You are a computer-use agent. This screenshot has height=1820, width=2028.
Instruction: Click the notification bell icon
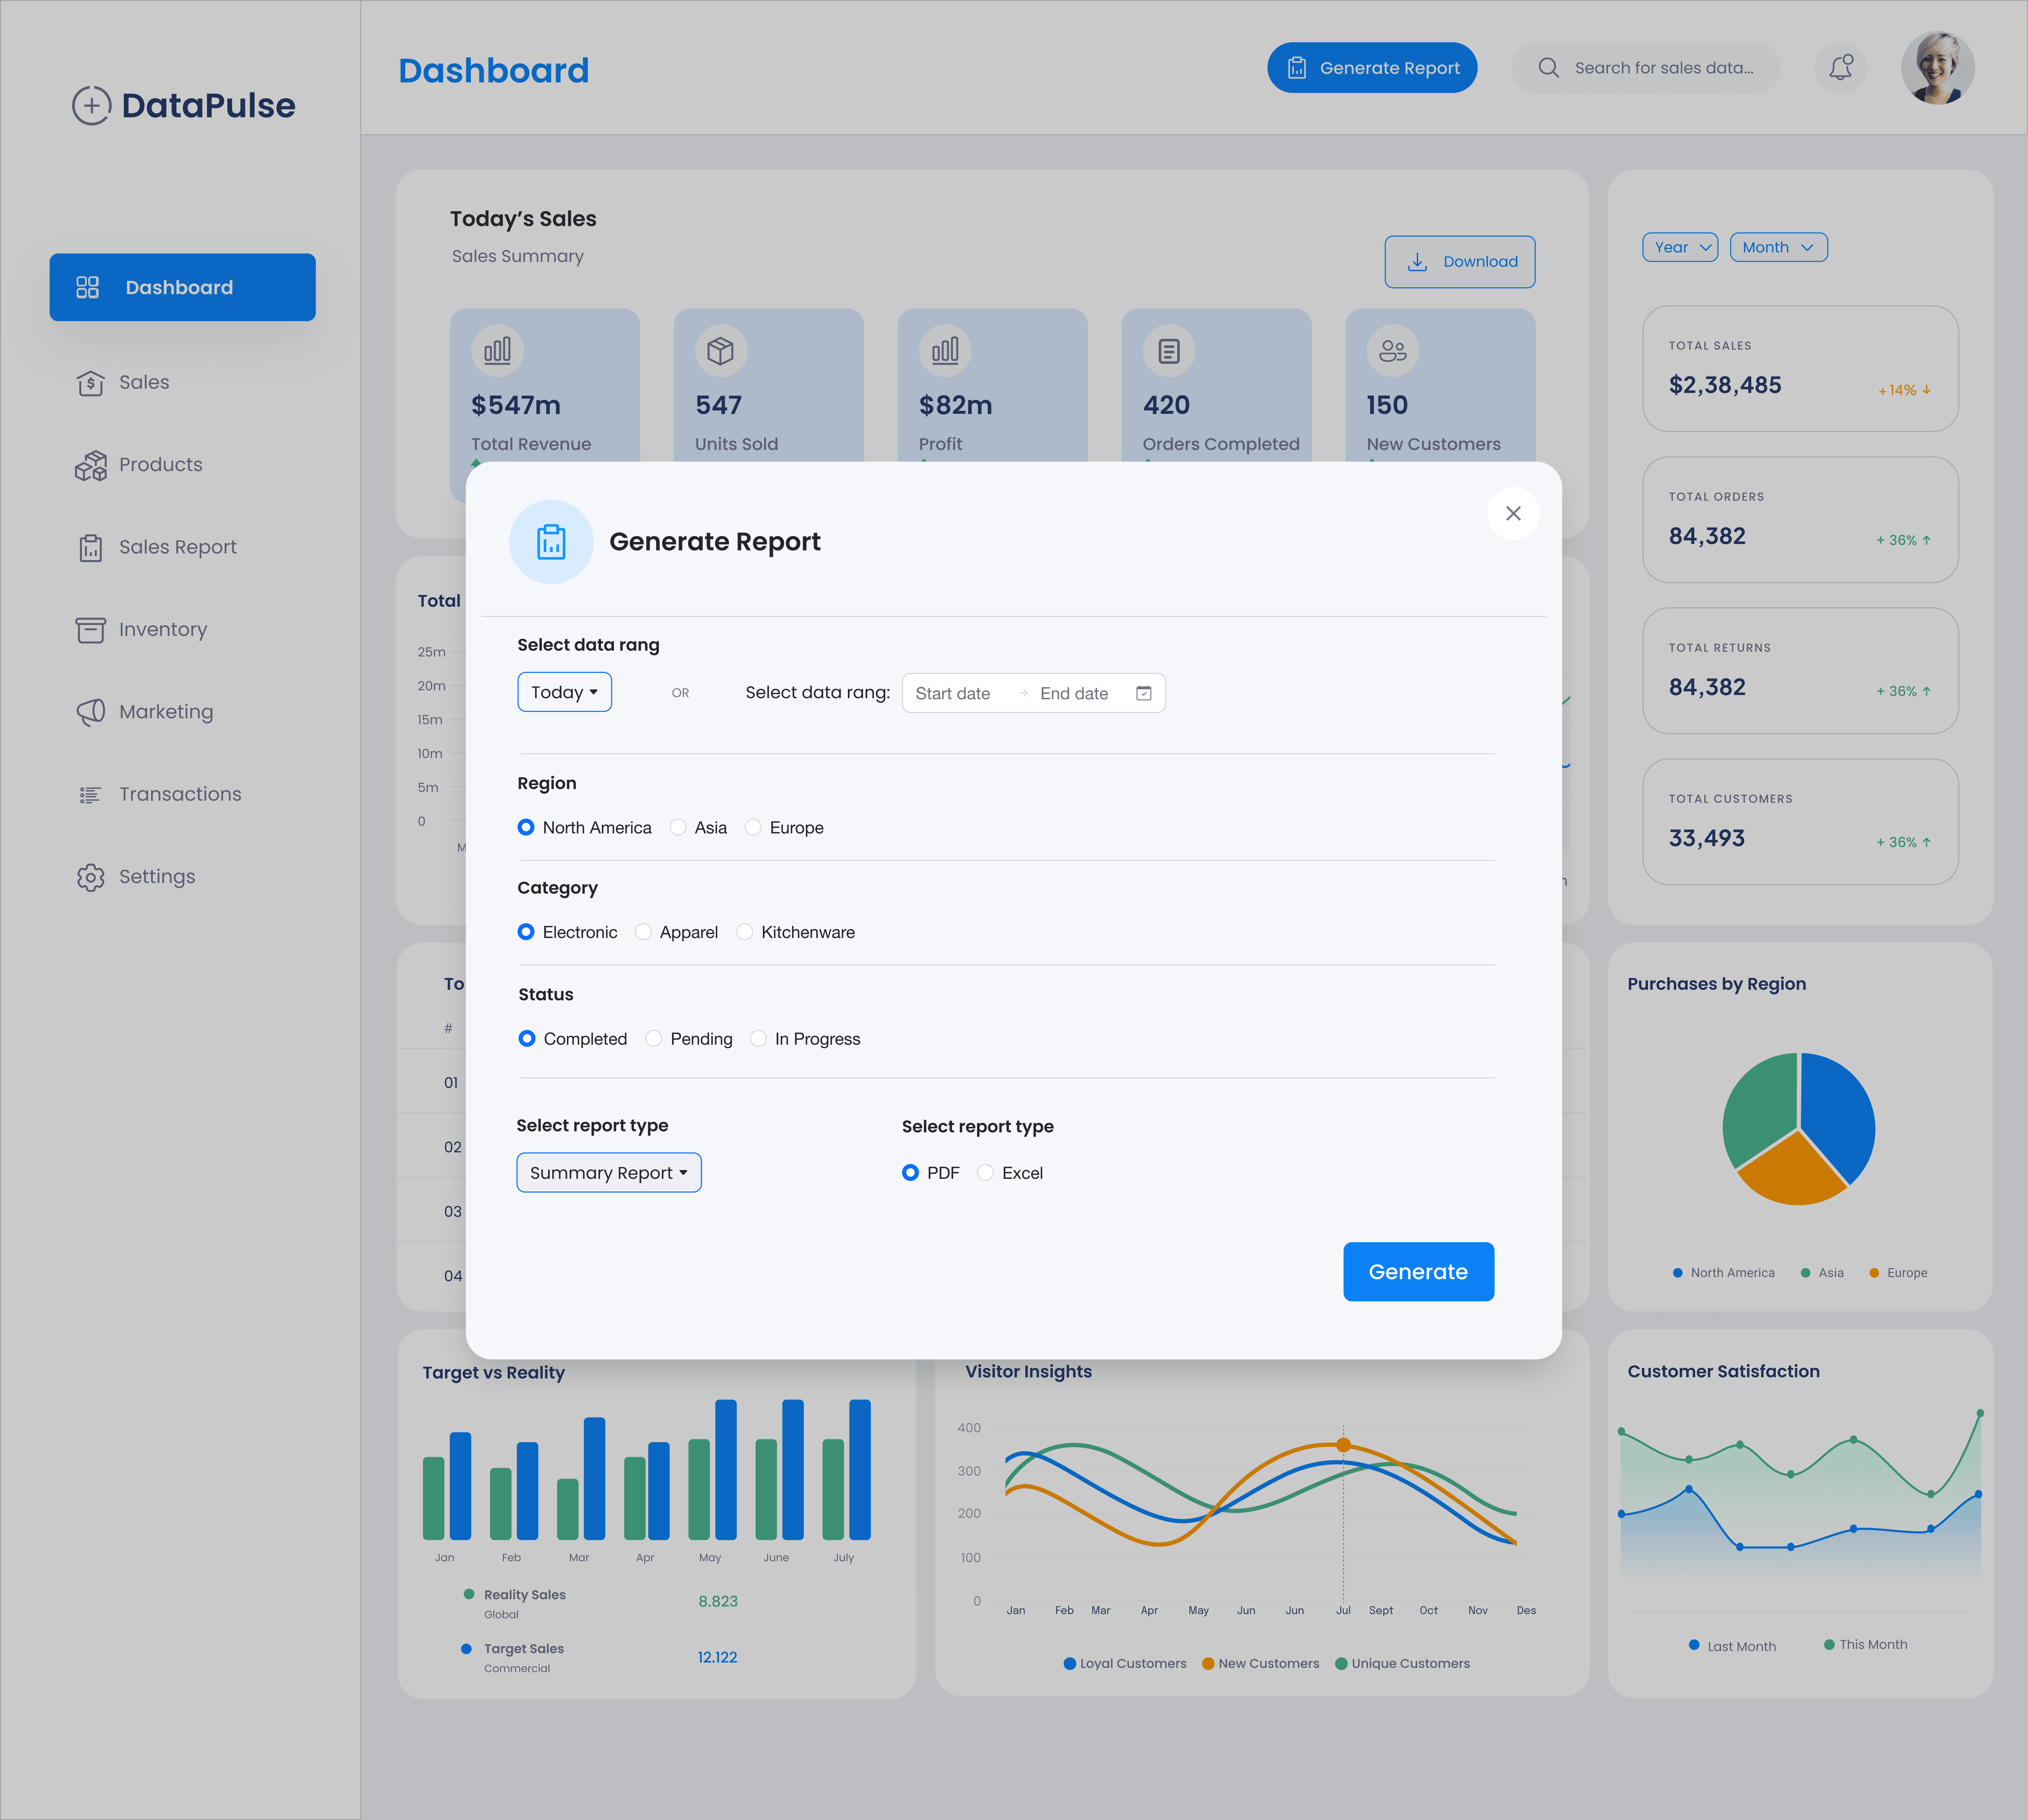(x=1840, y=68)
